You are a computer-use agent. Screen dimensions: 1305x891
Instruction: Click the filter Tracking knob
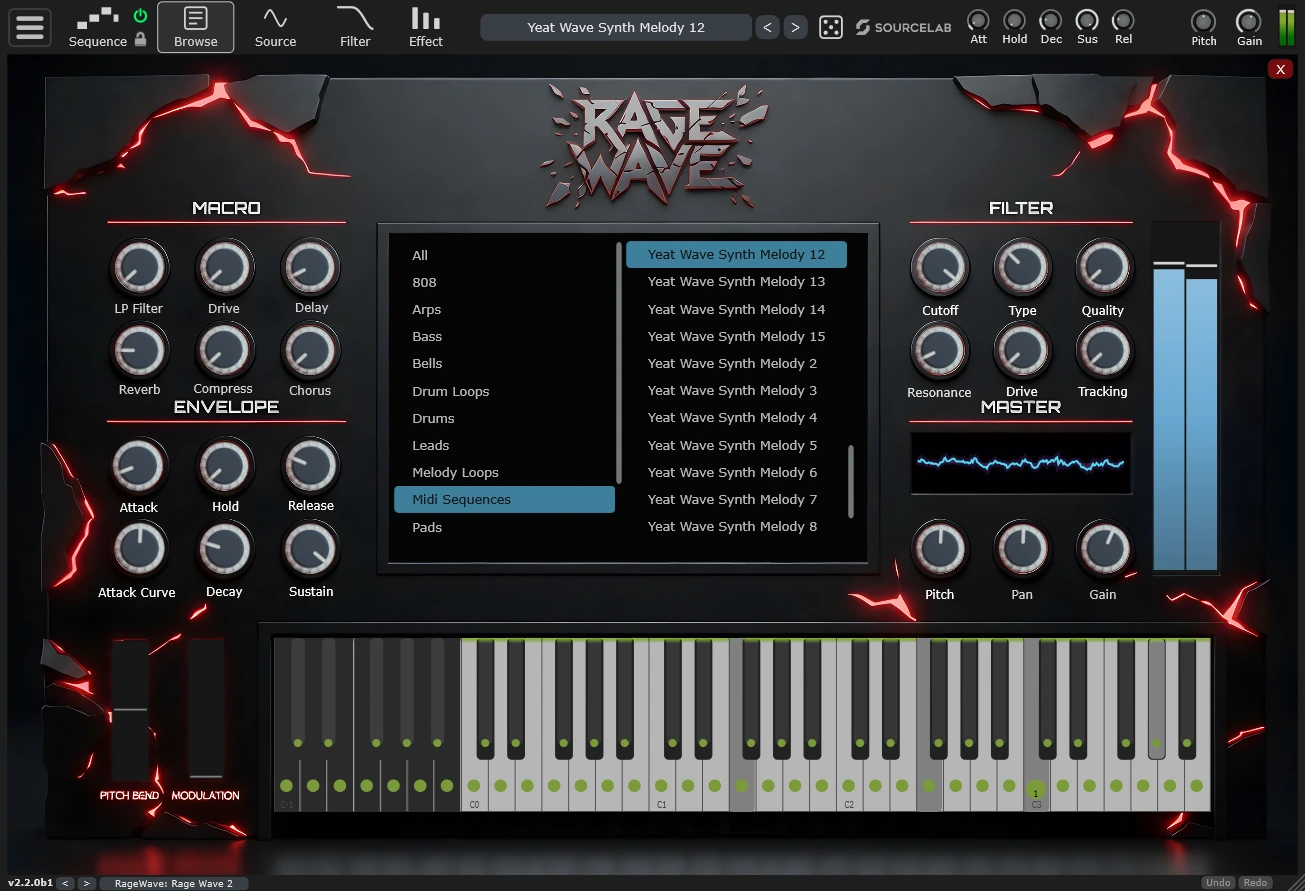pos(1103,351)
